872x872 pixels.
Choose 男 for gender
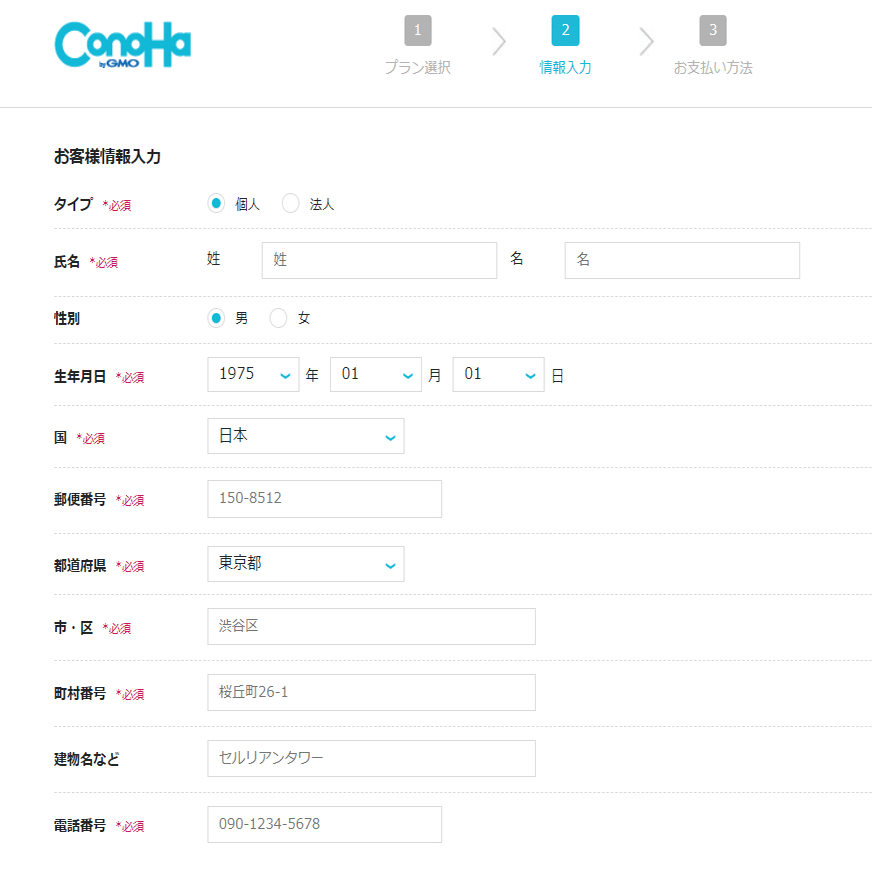pyautogui.click(x=216, y=318)
